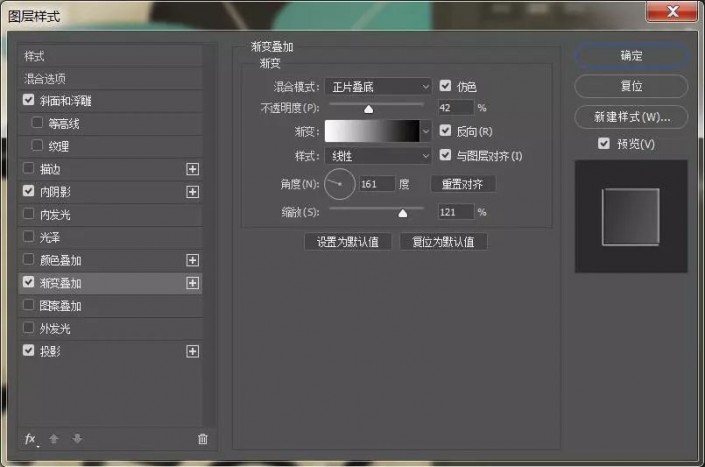705x467 pixels.
Task: Toggle the 斜面和浮雕 checkbox
Action: click(x=28, y=100)
